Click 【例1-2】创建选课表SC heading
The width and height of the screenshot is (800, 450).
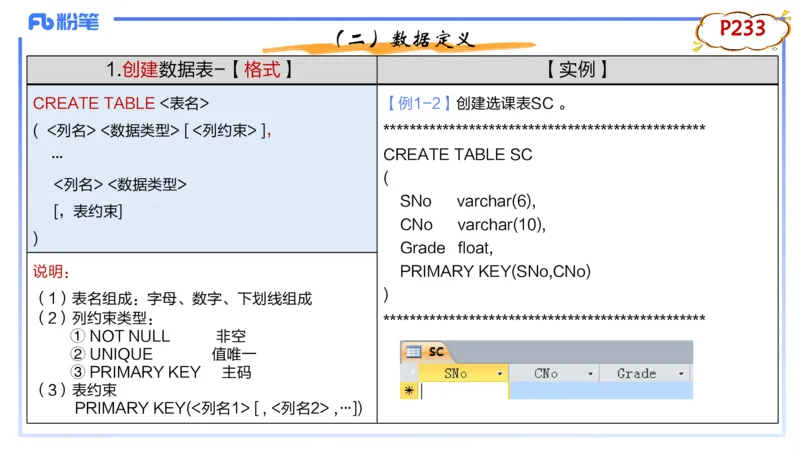pyautogui.click(x=476, y=104)
